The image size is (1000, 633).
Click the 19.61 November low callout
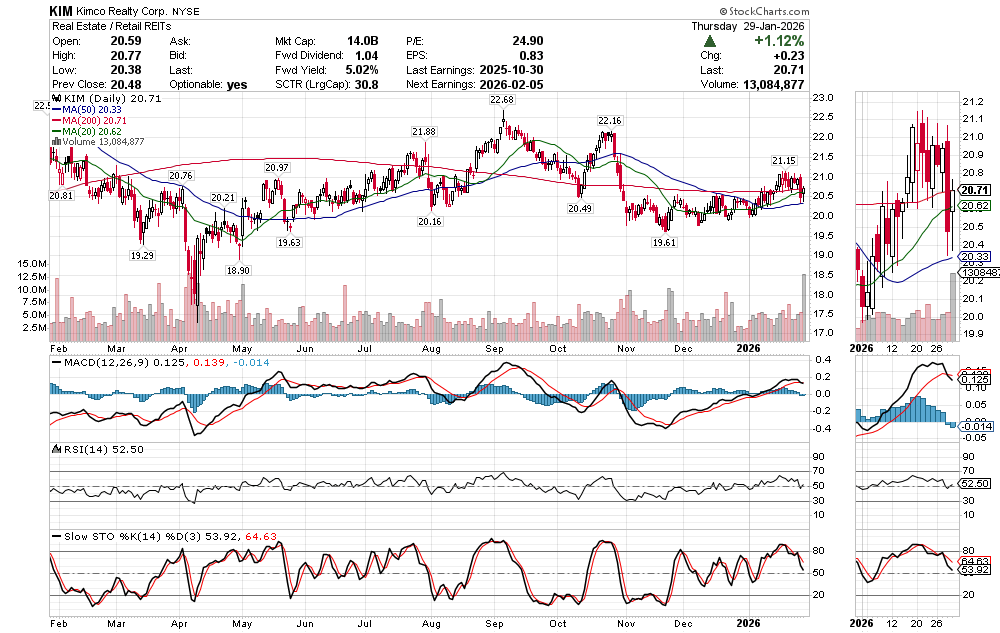664,242
